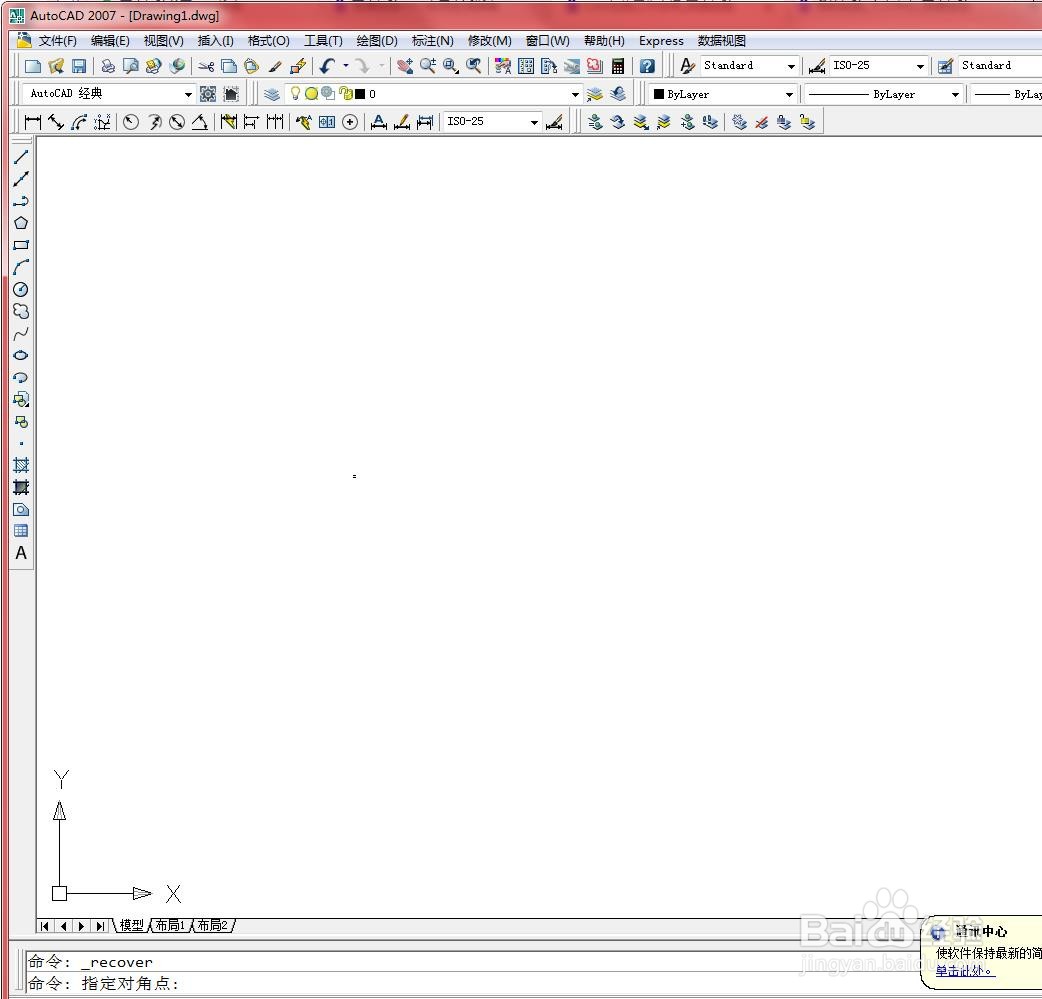The image size is (1042, 999).
Task: Click the Workspace settings gear icon
Action: pyautogui.click(x=208, y=94)
